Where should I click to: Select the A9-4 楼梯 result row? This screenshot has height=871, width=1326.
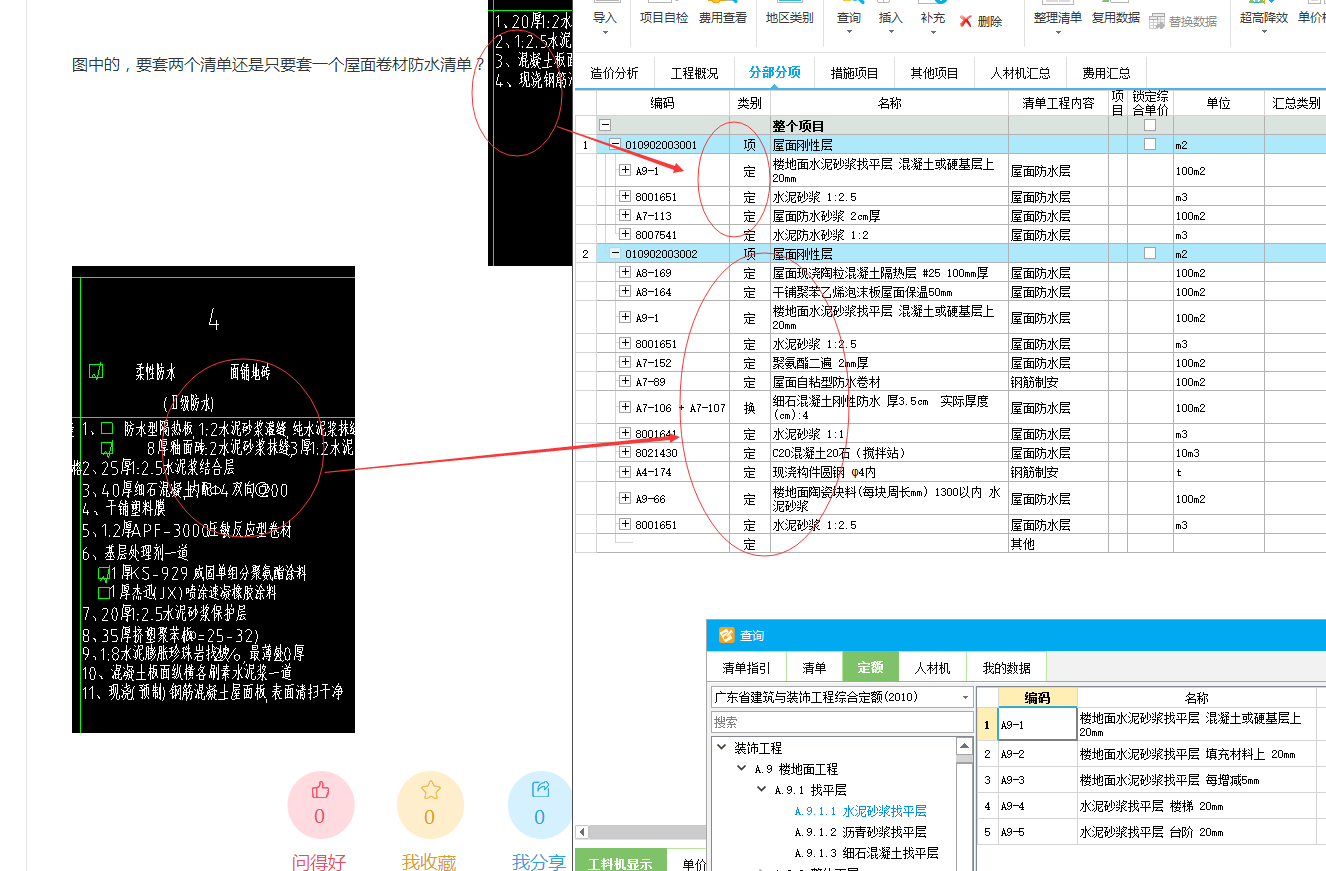click(1150, 806)
